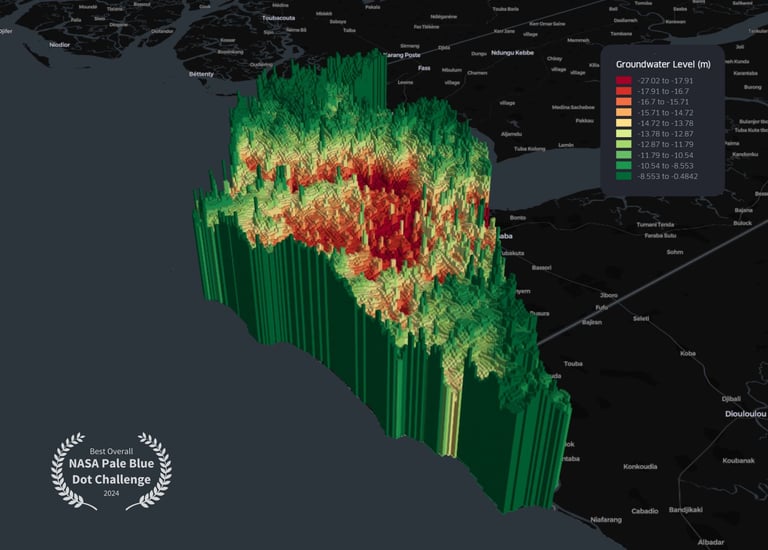Screen dimensions: 768x550
Task: Click the Niafarang place label
Action: 606,520
